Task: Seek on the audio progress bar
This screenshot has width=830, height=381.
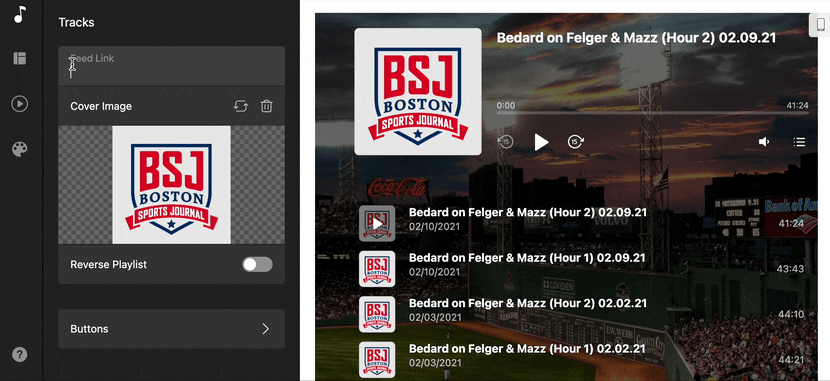Action: 652,112
